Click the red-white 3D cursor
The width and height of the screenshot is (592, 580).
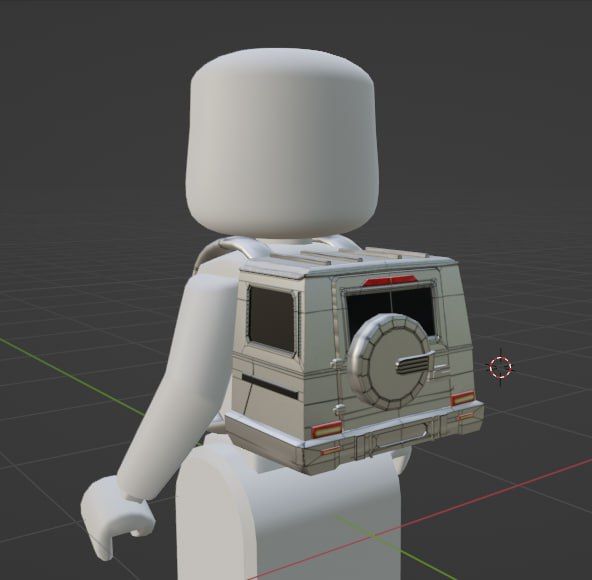pyautogui.click(x=501, y=367)
